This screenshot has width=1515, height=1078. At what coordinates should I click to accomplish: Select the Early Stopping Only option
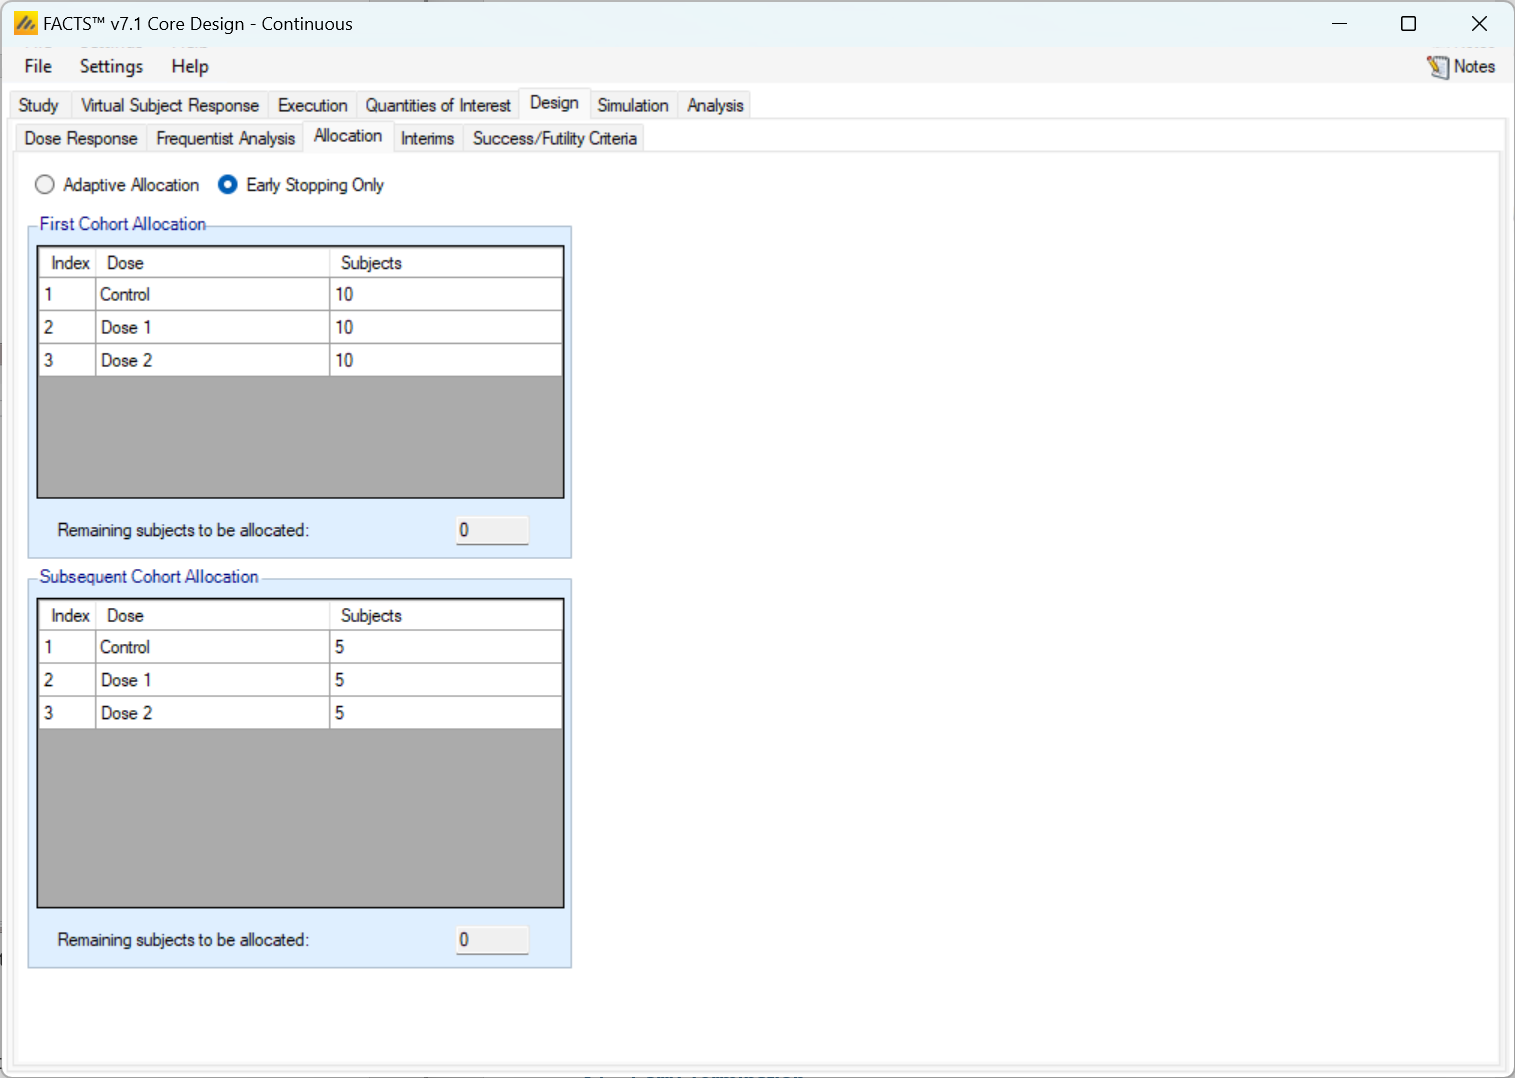point(228,185)
